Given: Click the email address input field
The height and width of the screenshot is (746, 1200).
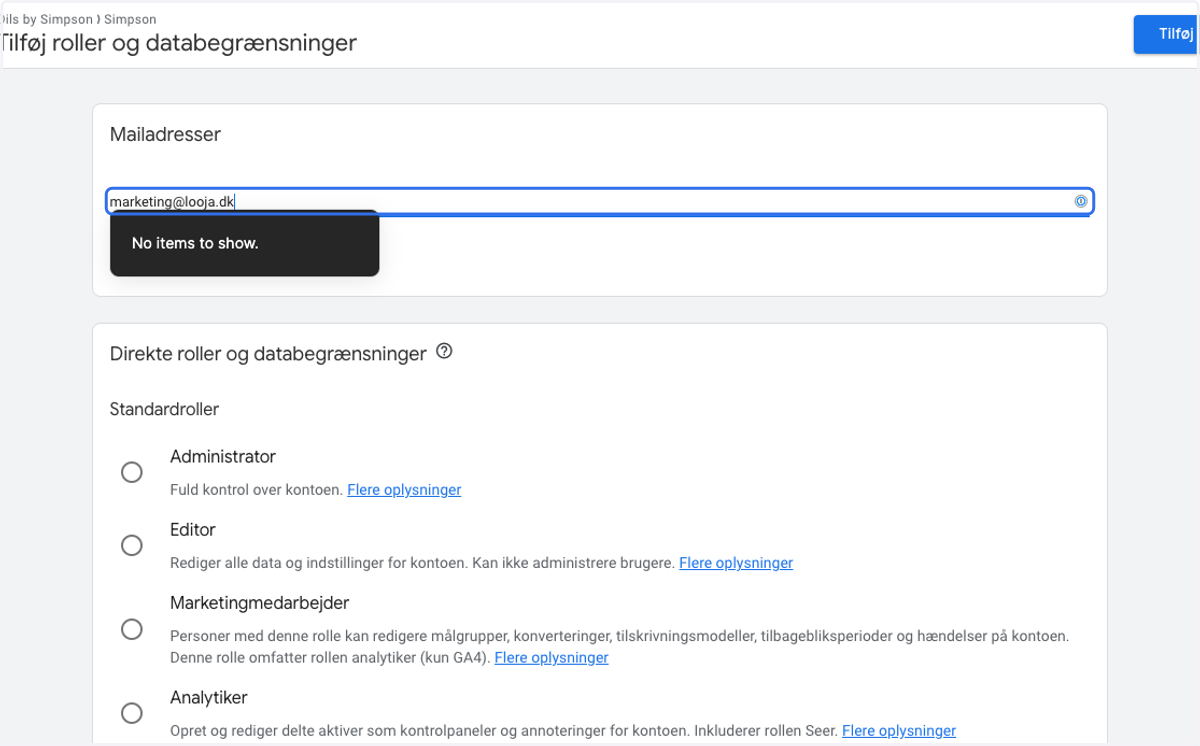Looking at the screenshot, I should click(600, 202).
